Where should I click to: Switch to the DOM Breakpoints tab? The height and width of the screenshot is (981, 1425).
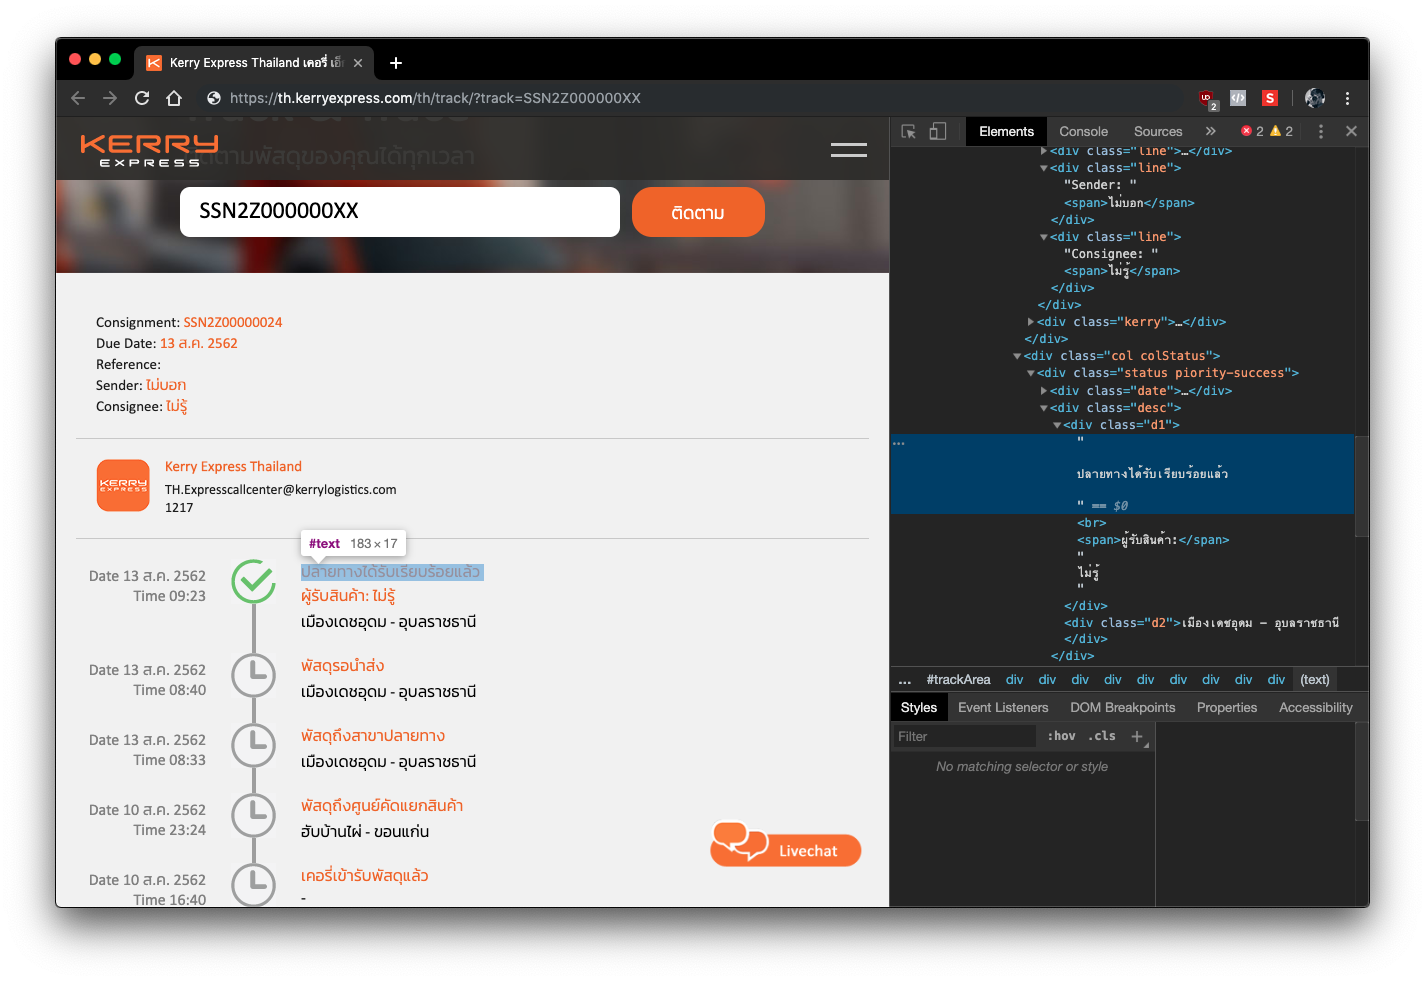(1122, 707)
